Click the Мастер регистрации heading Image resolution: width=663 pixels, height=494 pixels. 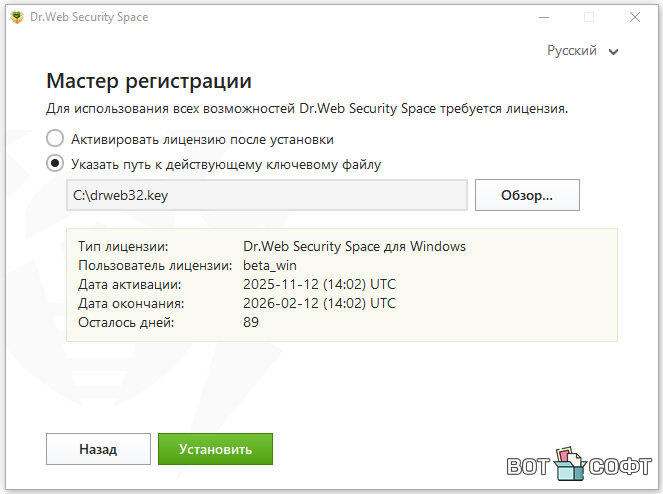pyautogui.click(x=149, y=81)
